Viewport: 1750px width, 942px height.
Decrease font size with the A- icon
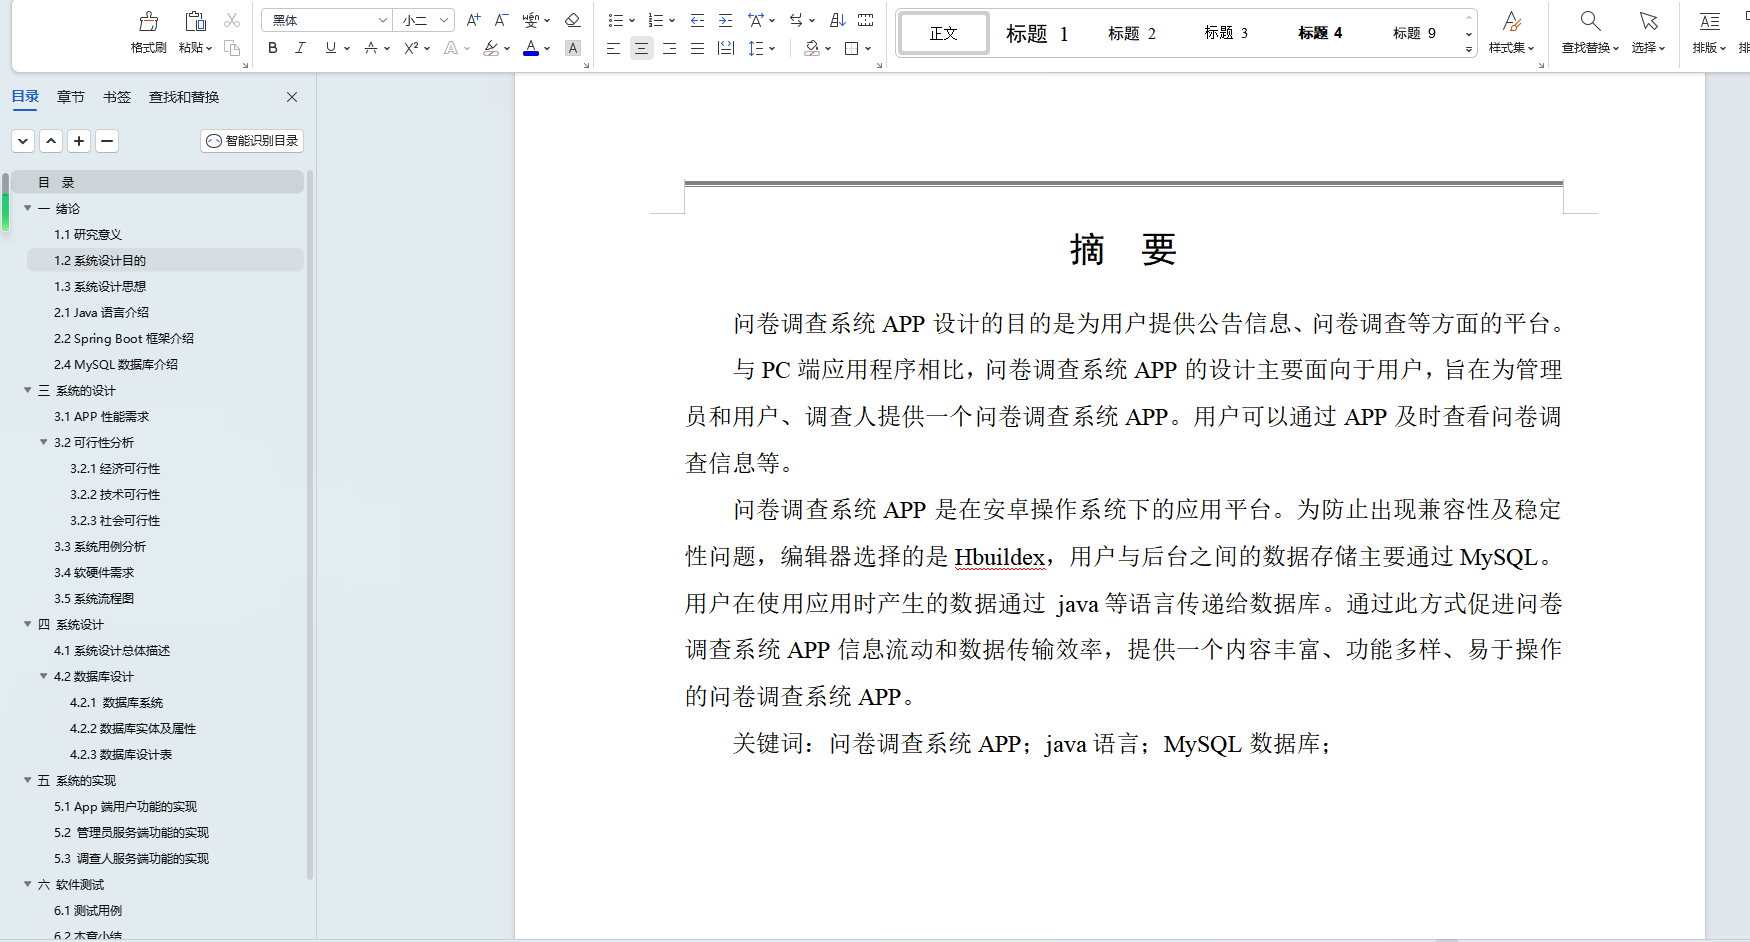coord(502,20)
